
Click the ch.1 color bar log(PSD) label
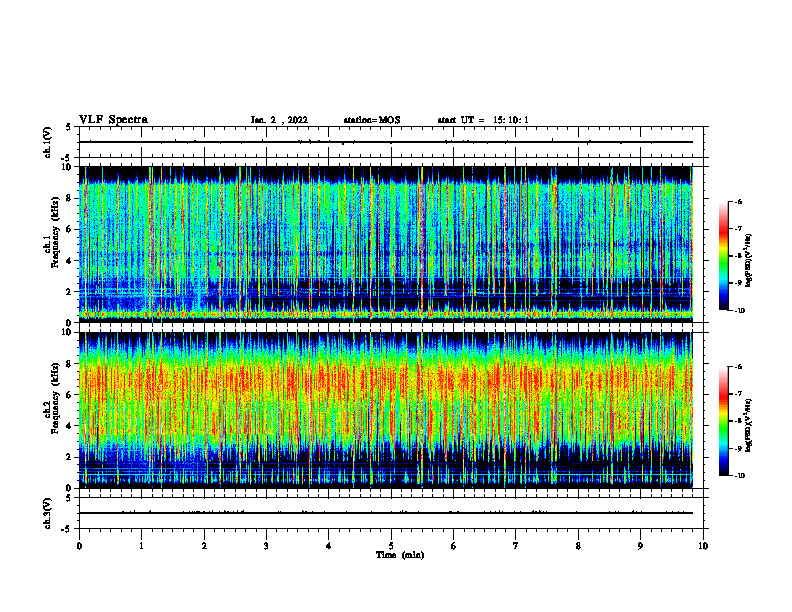point(749,260)
